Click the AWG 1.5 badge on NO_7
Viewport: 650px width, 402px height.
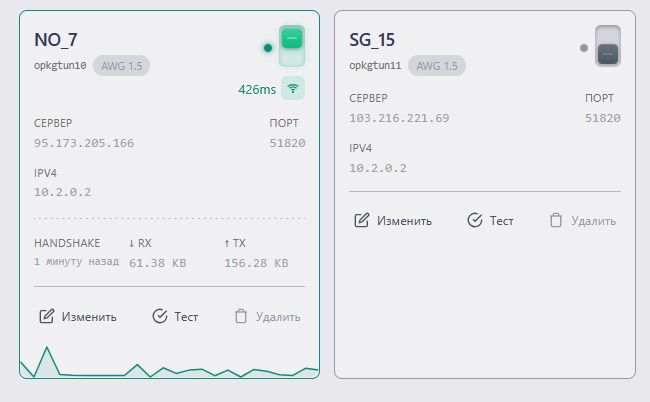pyautogui.click(x=122, y=66)
